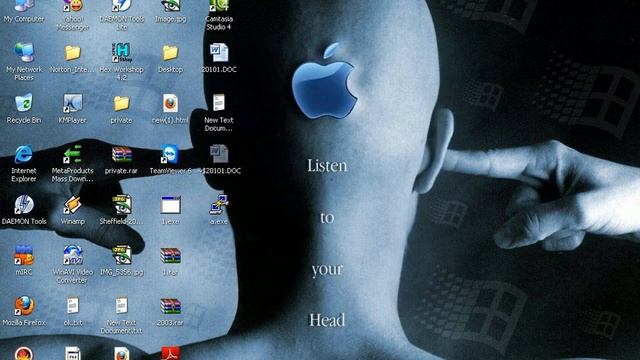Select the private folder icon
This screenshot has height=360, width=640.
coord(122,103)
